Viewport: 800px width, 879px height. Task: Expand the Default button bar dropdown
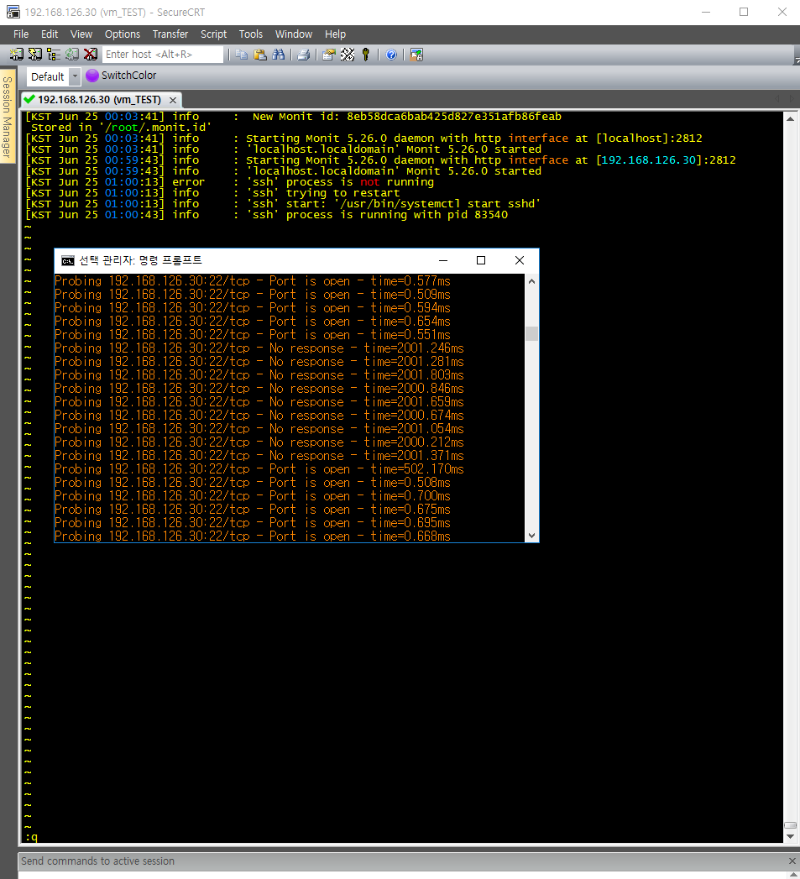[x=75, y=77]
